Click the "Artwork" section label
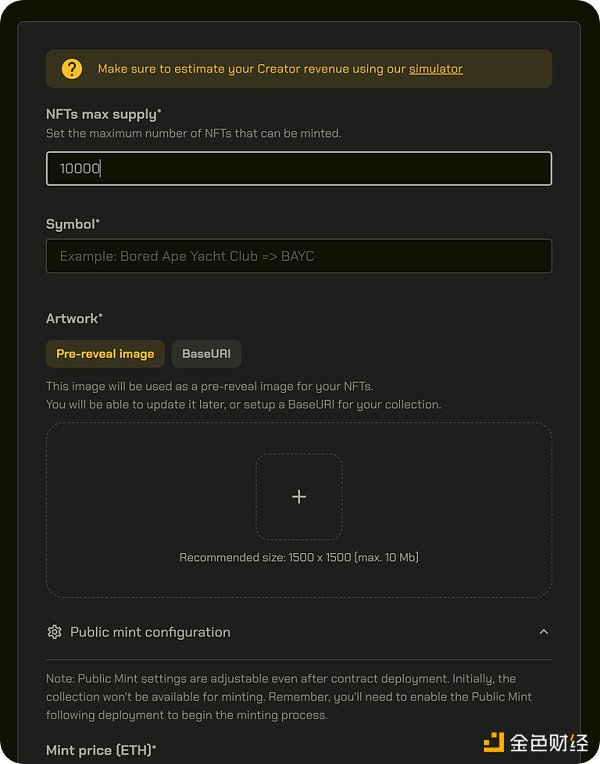The image size is (600, 764). coord(74,318)
